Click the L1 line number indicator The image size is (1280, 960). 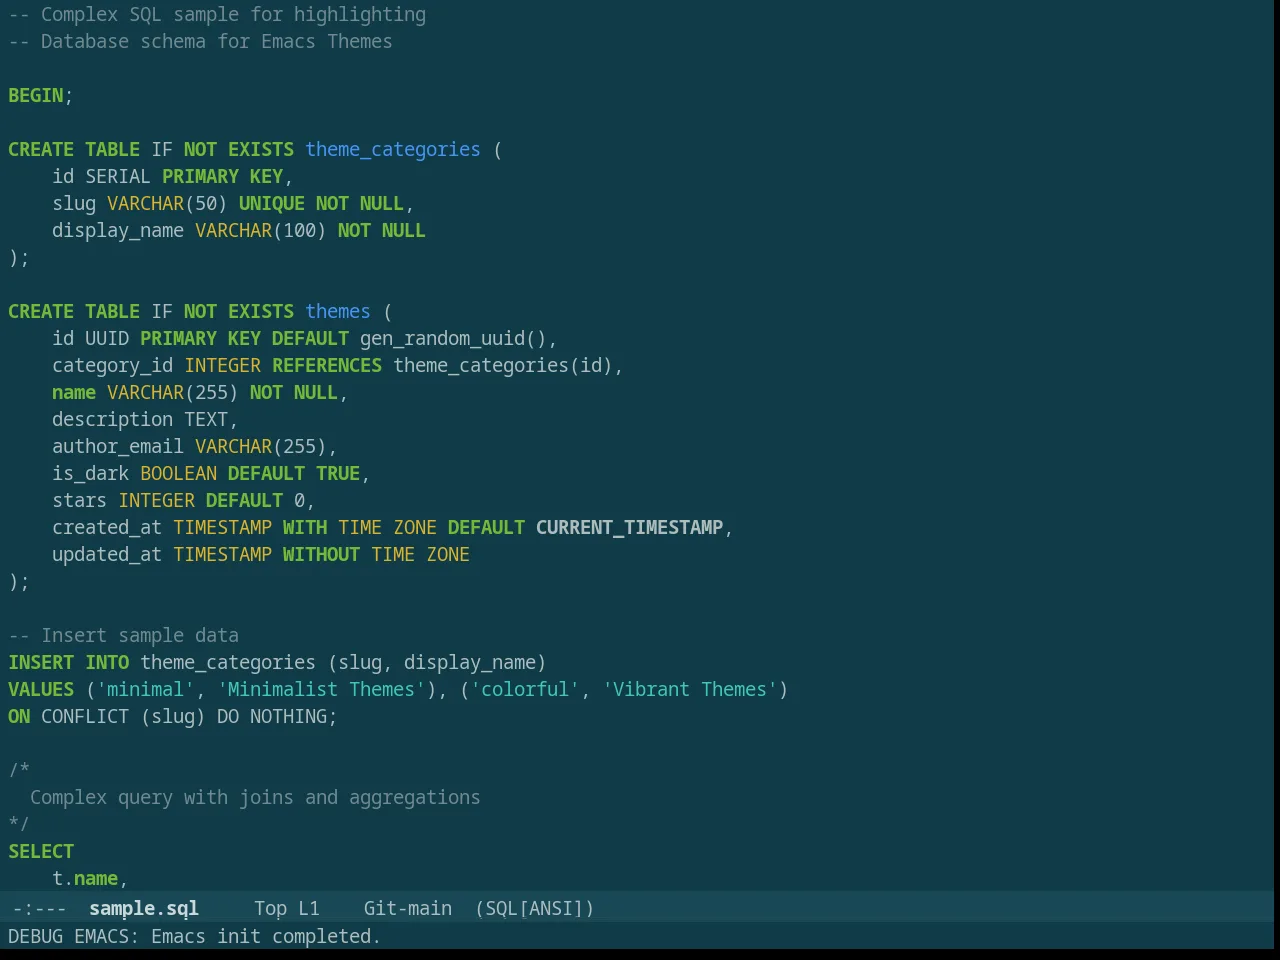point(309,908)
